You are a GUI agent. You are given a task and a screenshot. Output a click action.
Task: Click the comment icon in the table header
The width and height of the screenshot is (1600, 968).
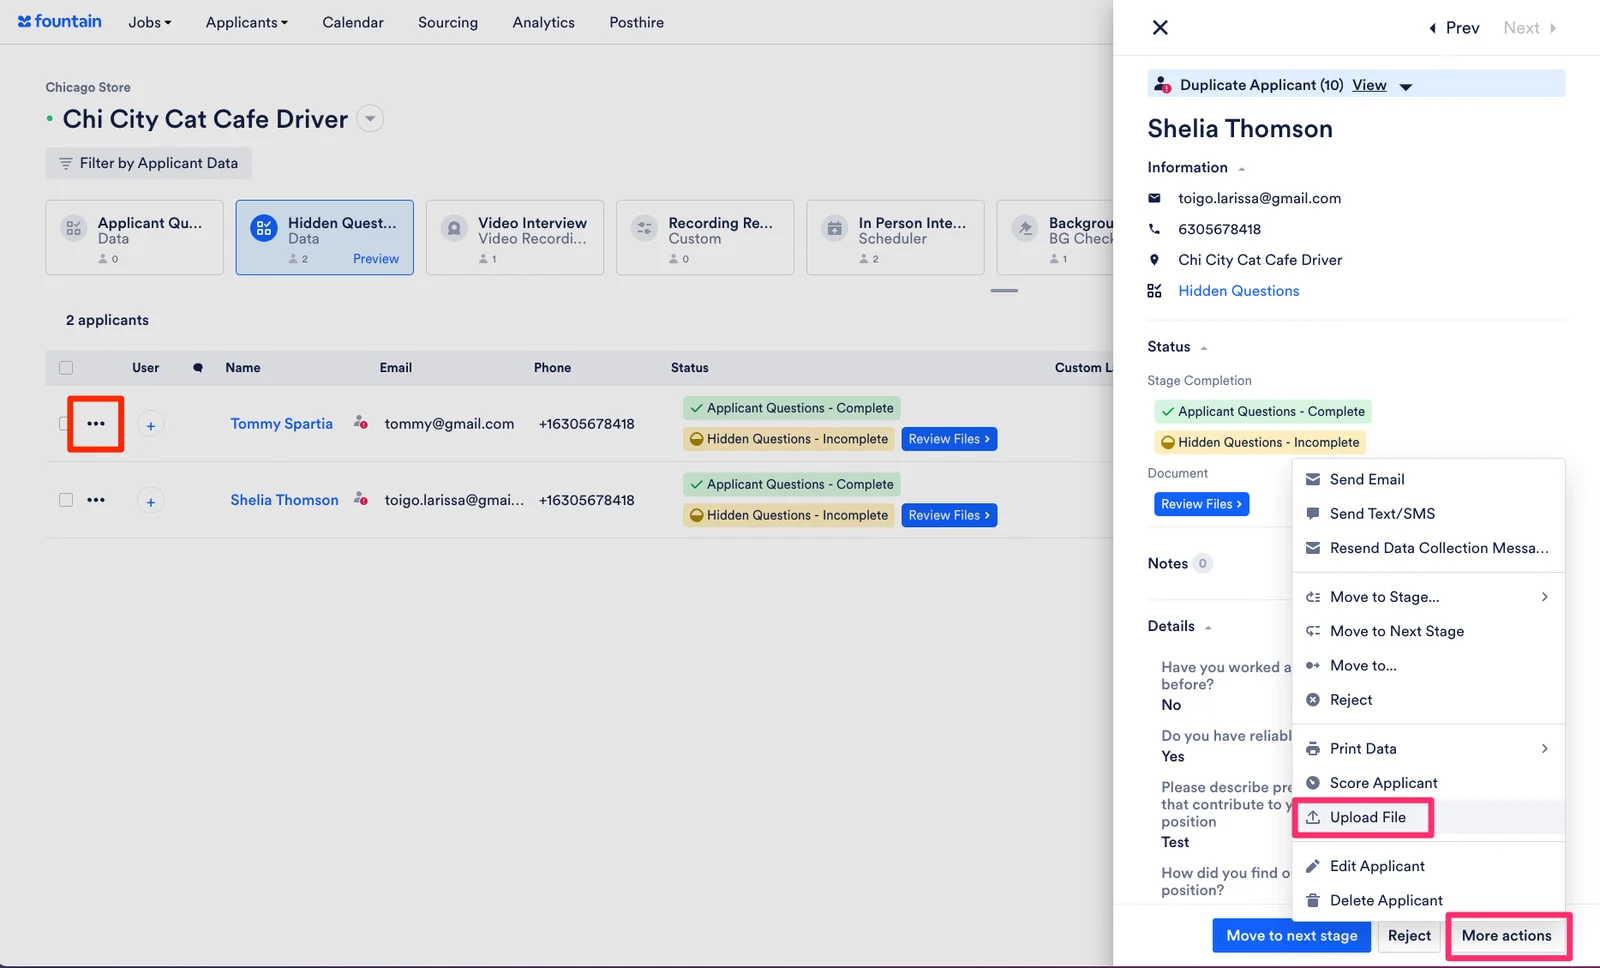(198, 368)
